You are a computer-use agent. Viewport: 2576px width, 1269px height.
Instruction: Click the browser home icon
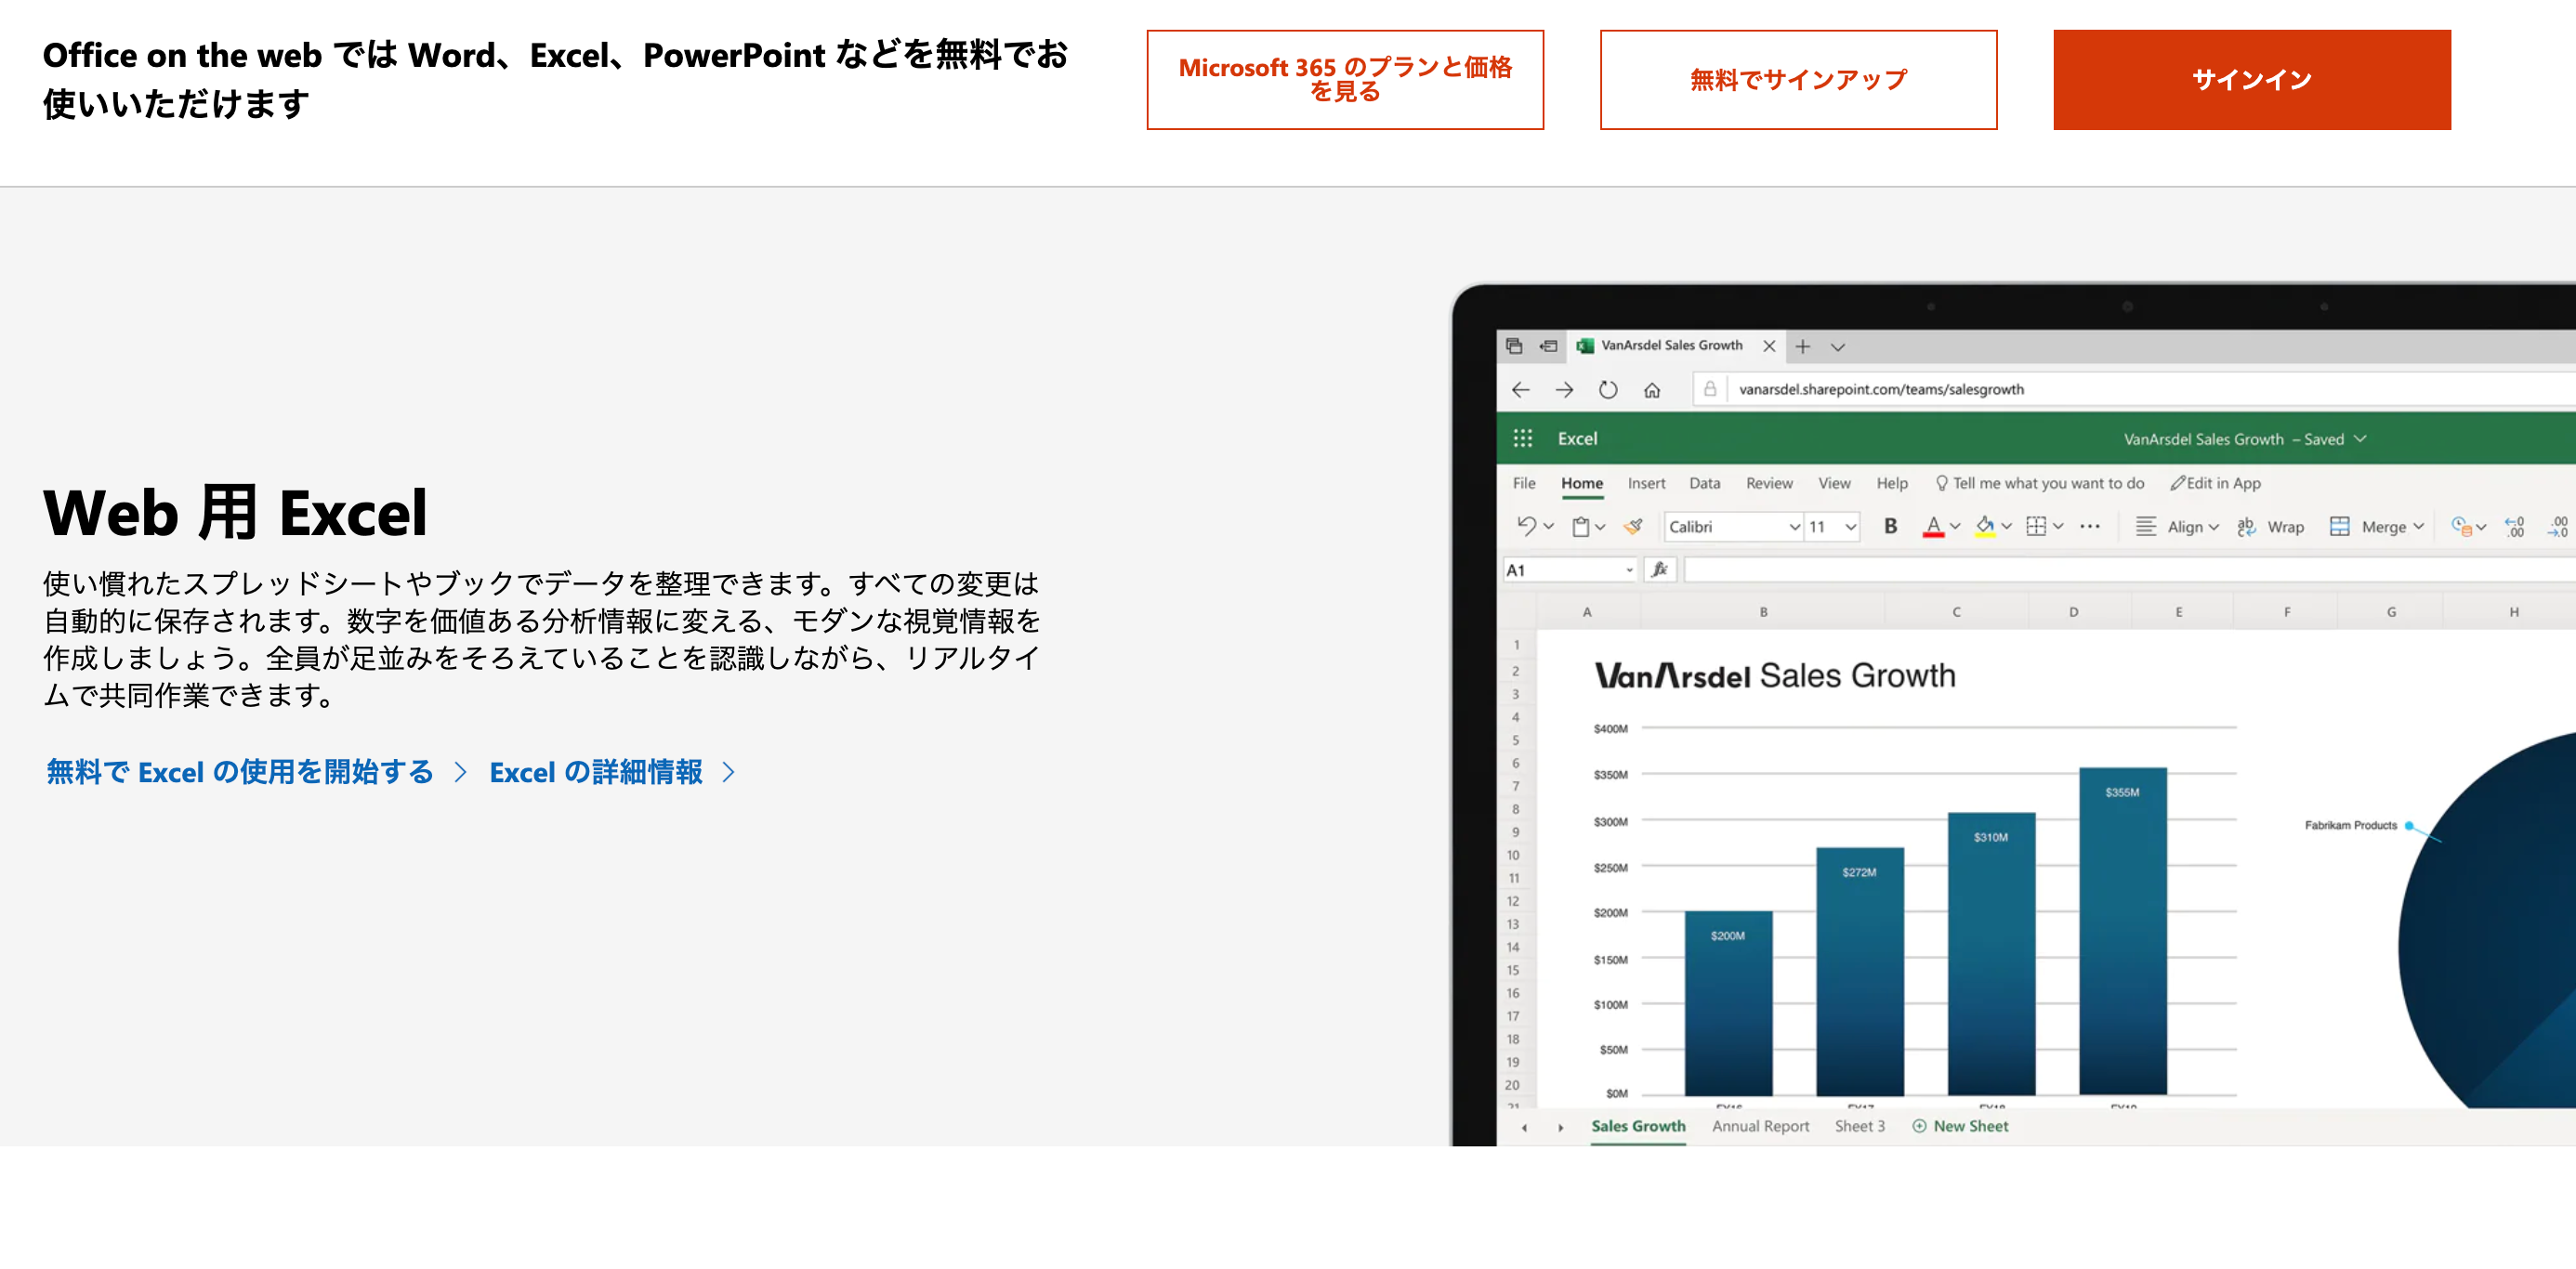pos(1652,390)
